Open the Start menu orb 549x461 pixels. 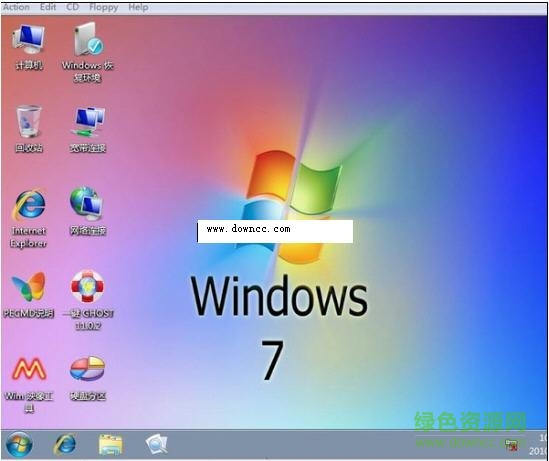[19, 444]
